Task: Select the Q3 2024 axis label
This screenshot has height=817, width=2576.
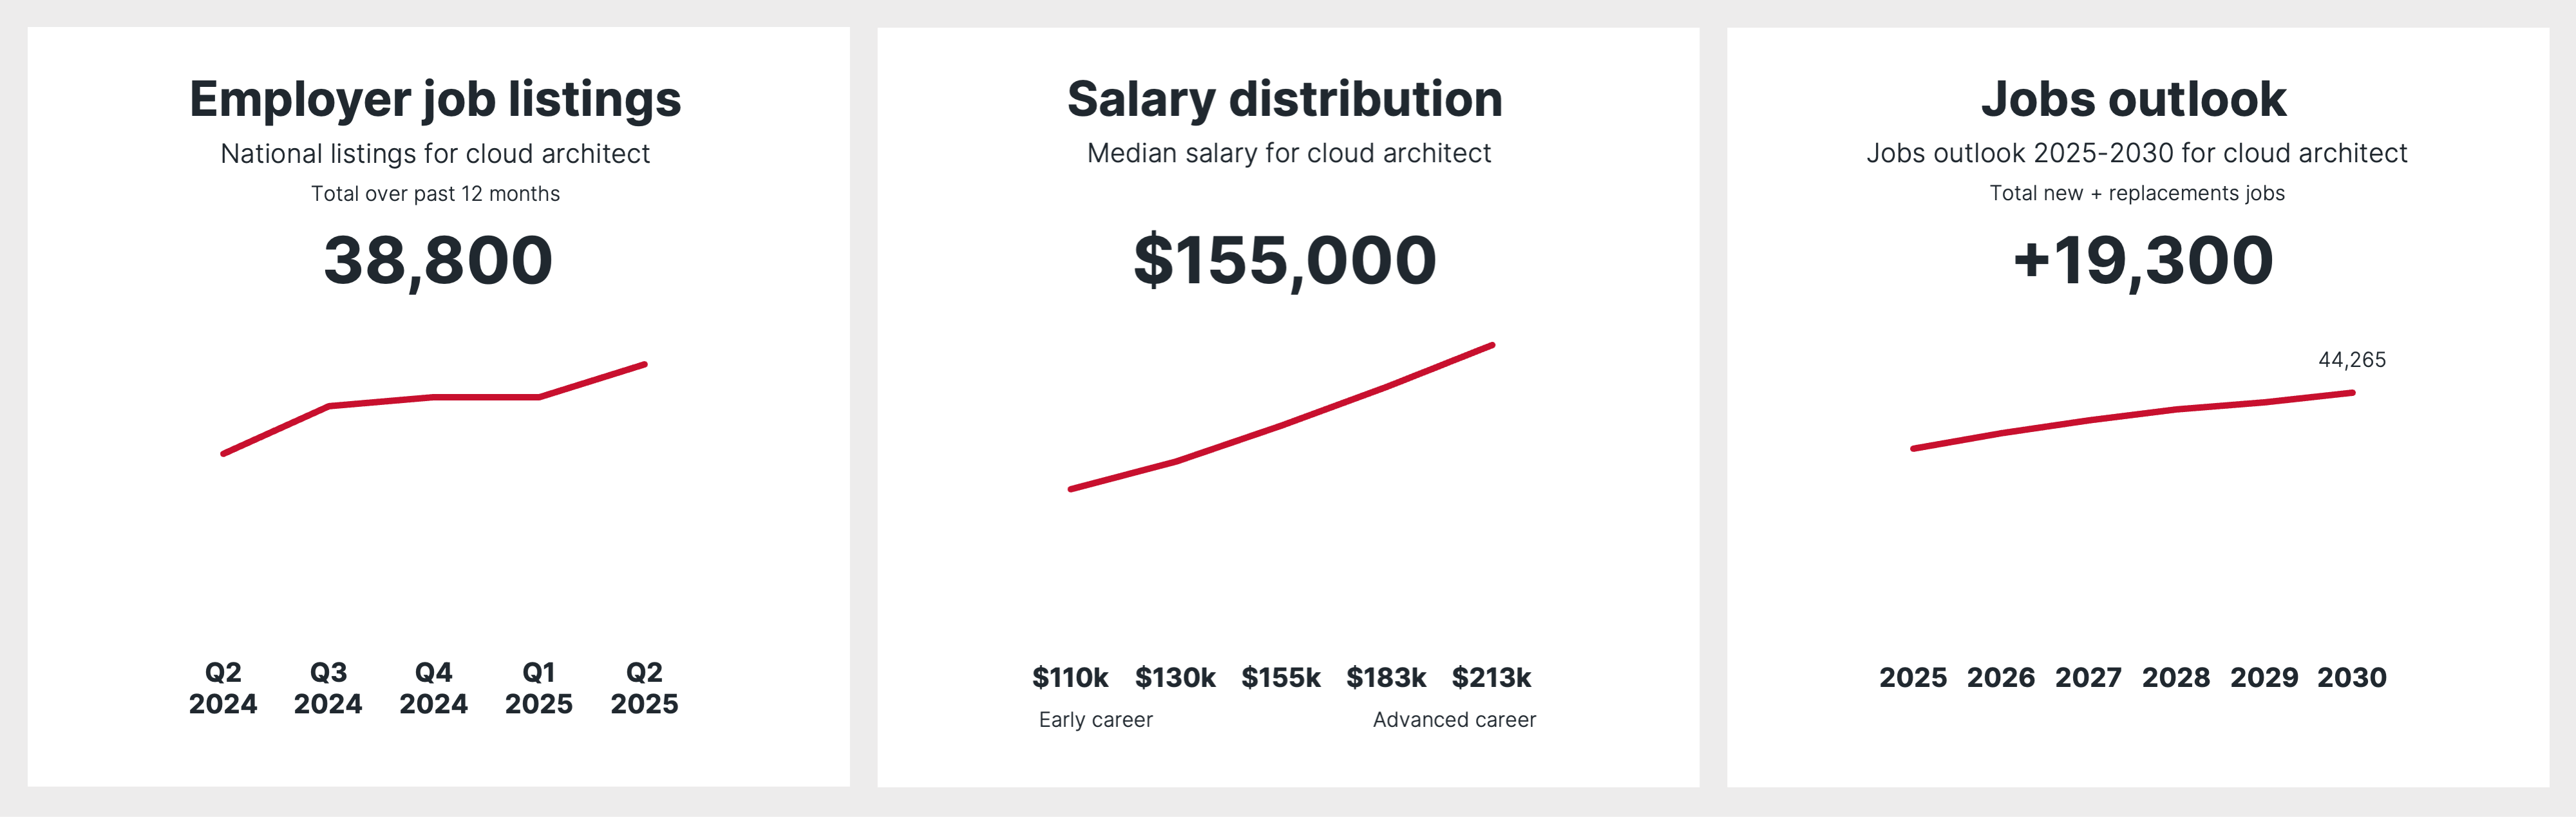Action: click(328, 688)
